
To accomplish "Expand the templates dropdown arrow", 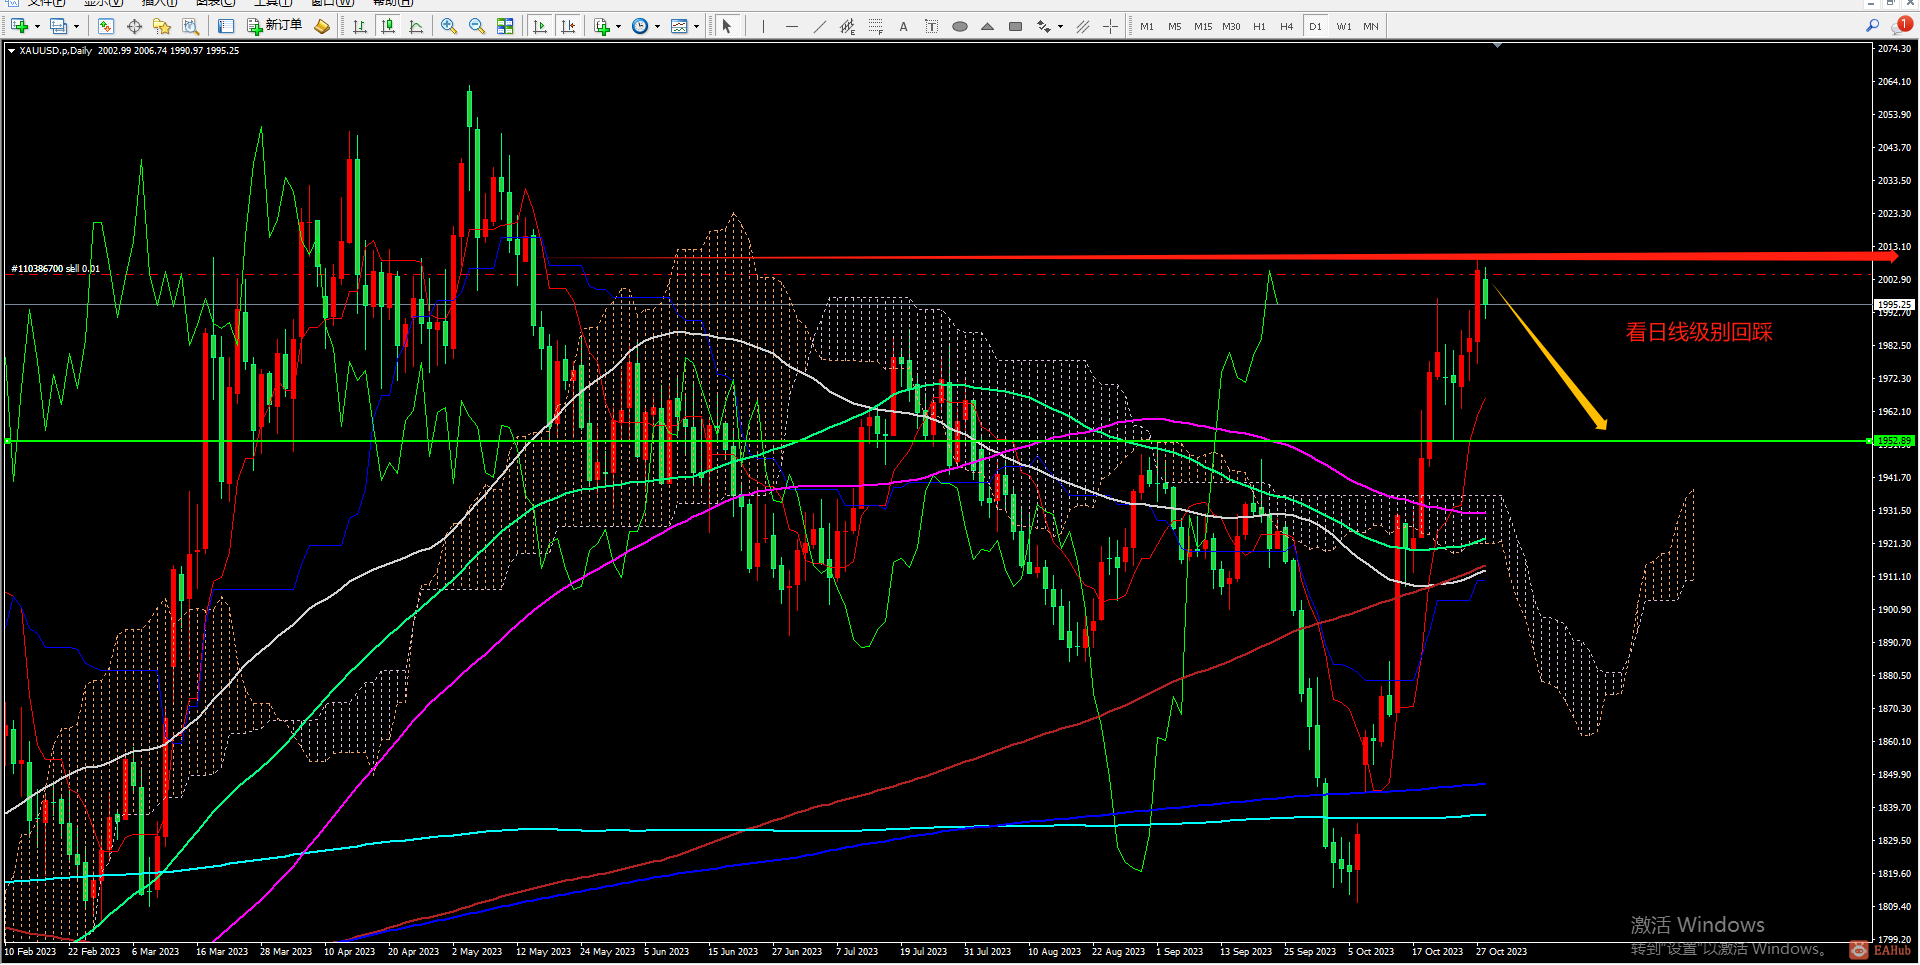I will coord(696,27).
